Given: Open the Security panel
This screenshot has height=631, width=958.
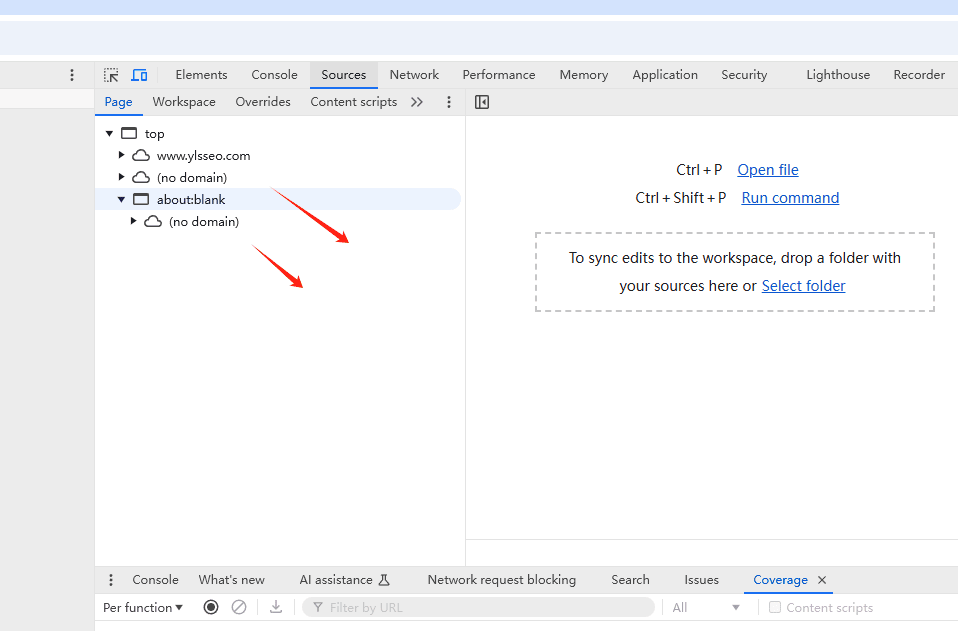Looking at the screenshot, I should (744, 75).
